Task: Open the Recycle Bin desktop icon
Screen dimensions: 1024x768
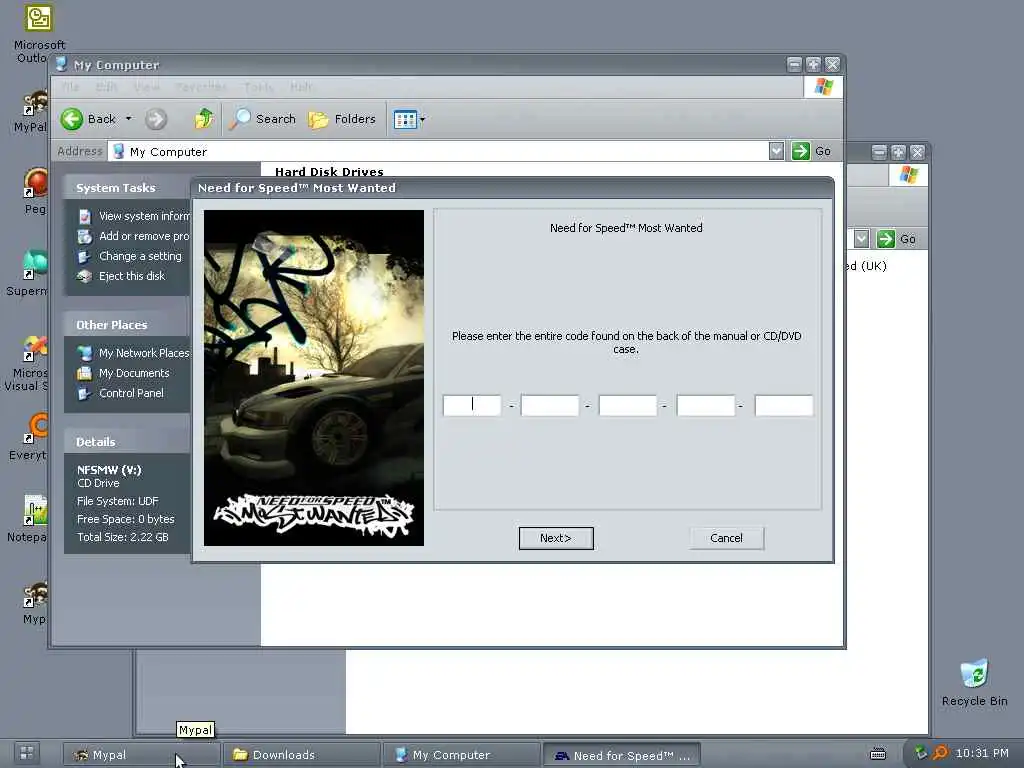Action: tap(974, 683)
